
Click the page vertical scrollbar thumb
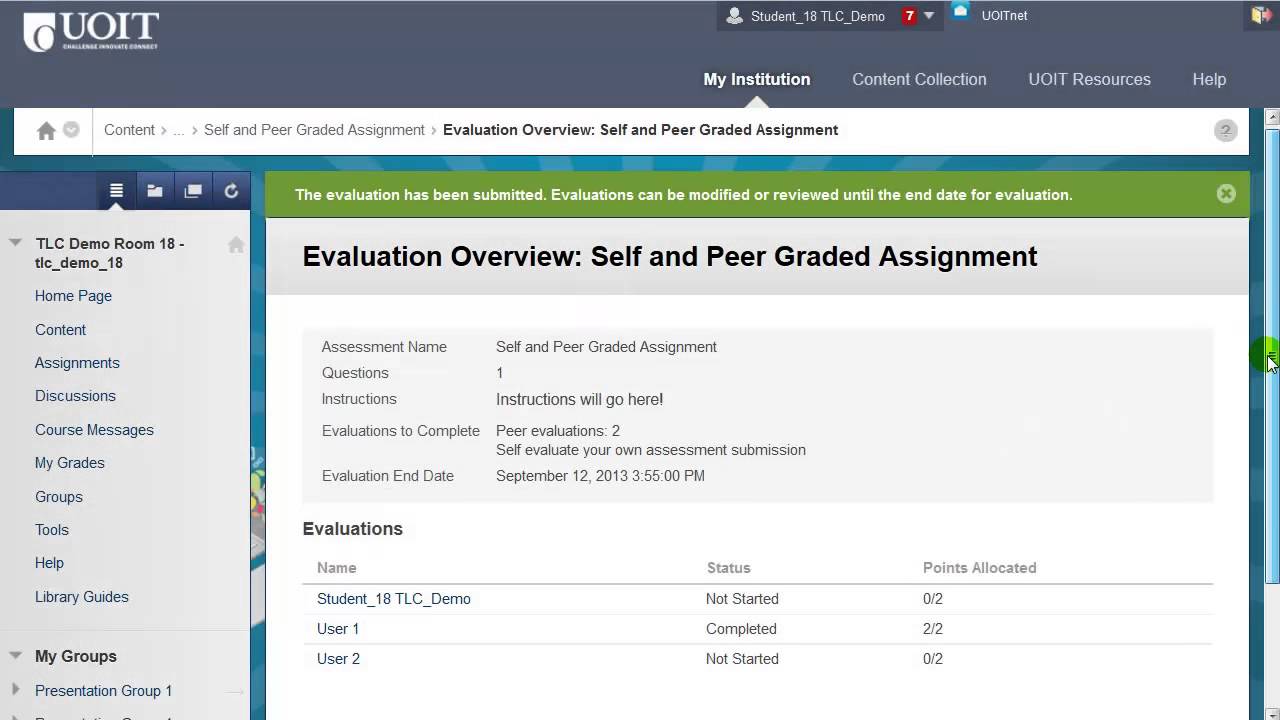point(1272,350)
